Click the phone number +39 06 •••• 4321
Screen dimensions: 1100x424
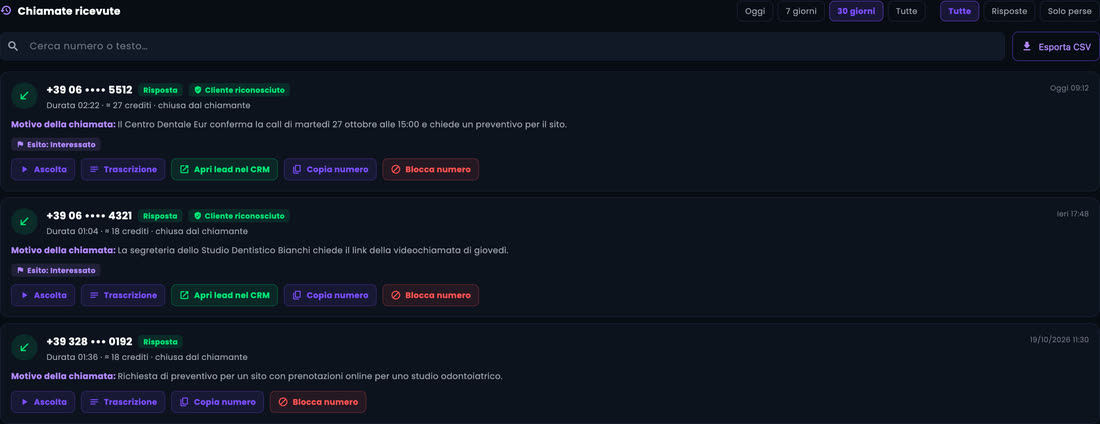89,216
